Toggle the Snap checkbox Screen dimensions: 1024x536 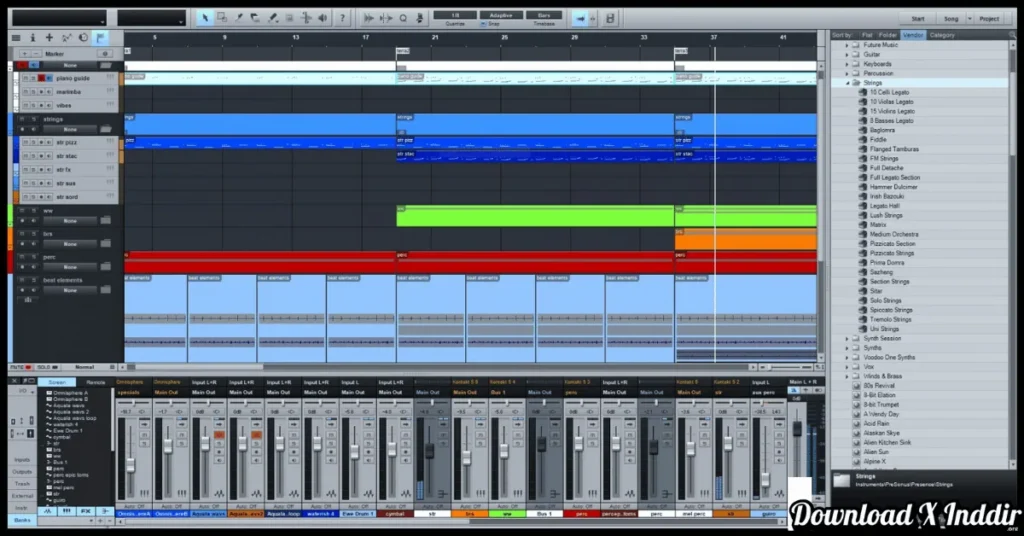(x=484, y=24)
